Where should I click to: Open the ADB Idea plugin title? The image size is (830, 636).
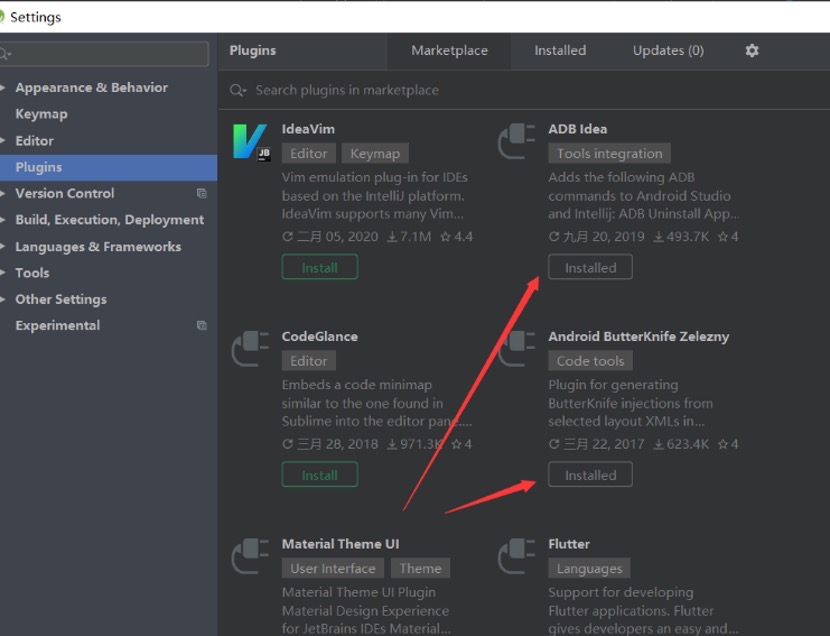578,129
